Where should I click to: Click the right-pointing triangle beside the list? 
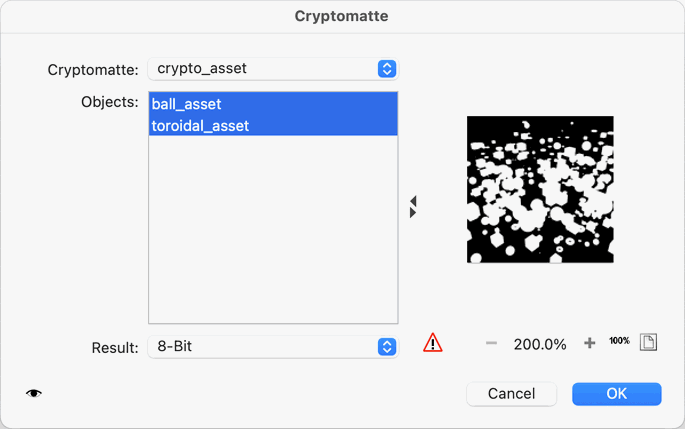point(413,213)
